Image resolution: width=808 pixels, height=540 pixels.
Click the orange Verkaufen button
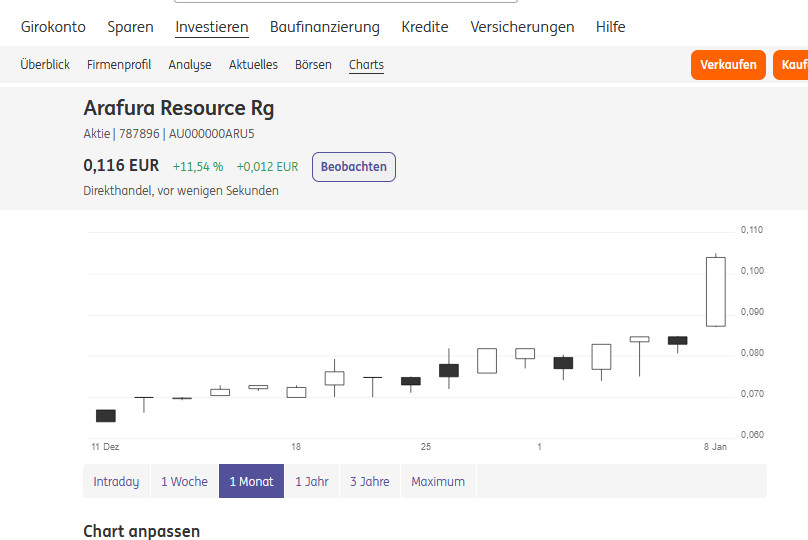pos(728,65)
